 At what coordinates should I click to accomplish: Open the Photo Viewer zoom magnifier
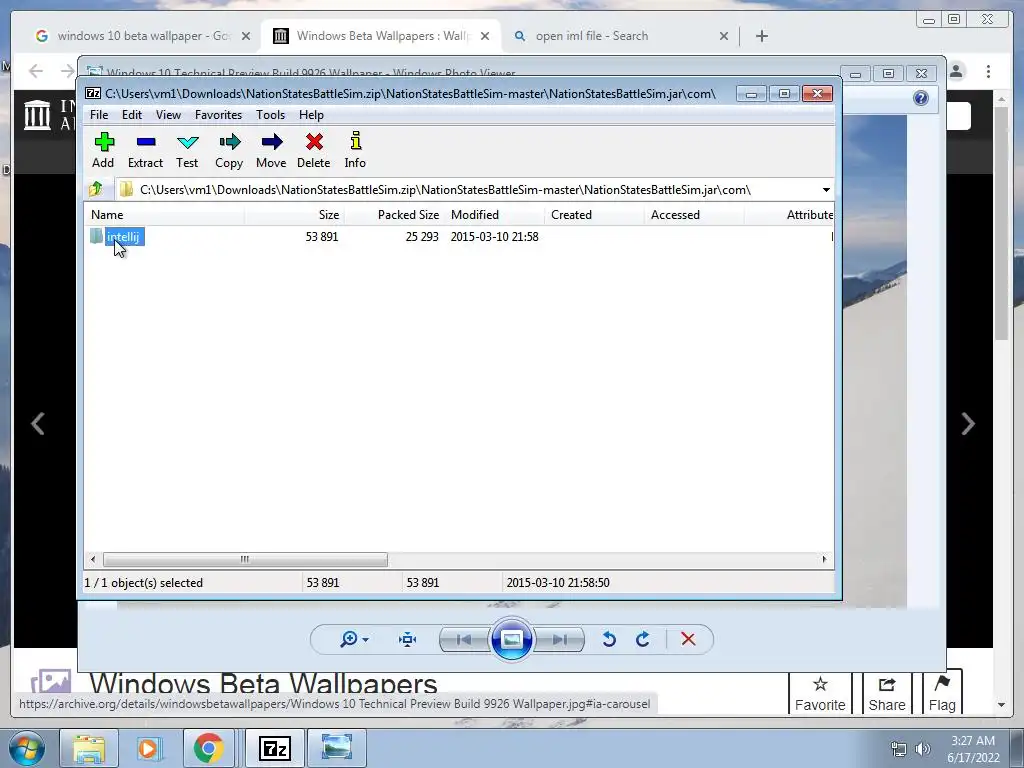click(x=348, y=639)
